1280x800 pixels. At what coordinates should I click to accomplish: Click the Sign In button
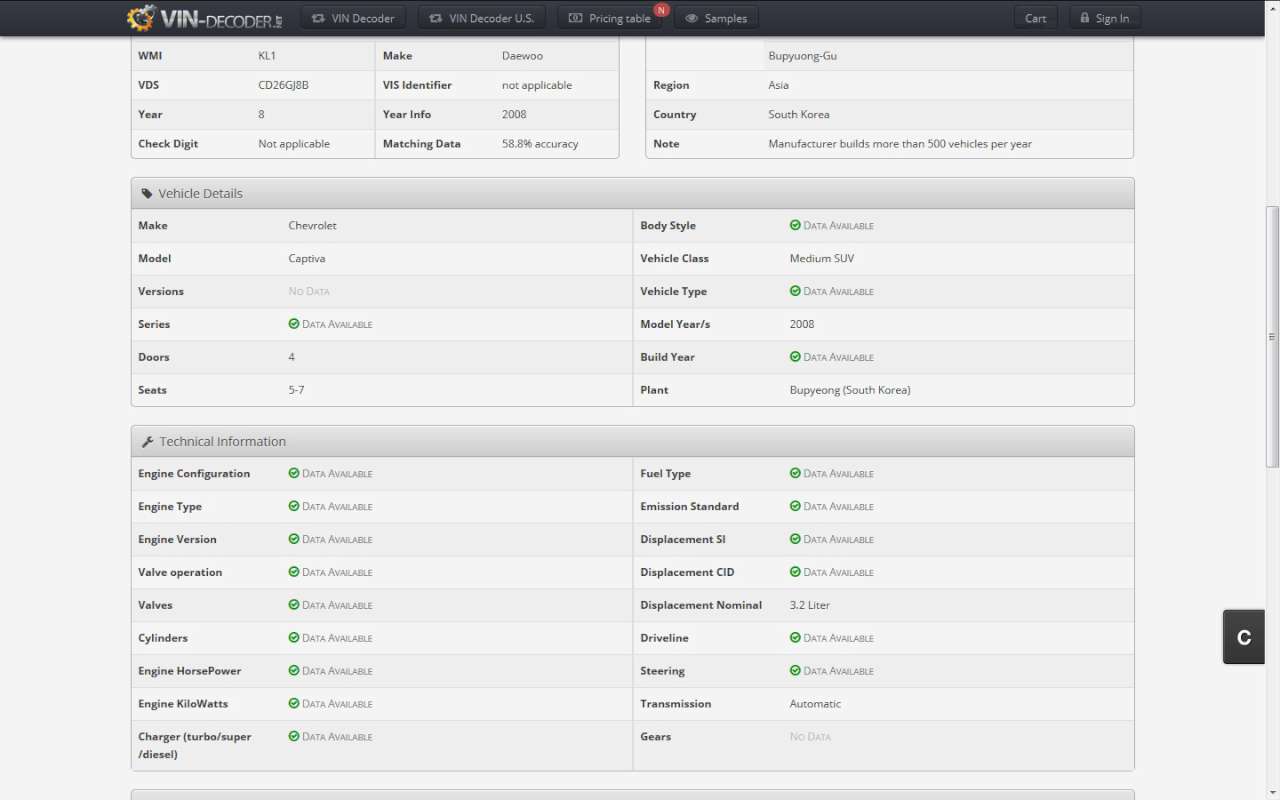pos(1104,18)
